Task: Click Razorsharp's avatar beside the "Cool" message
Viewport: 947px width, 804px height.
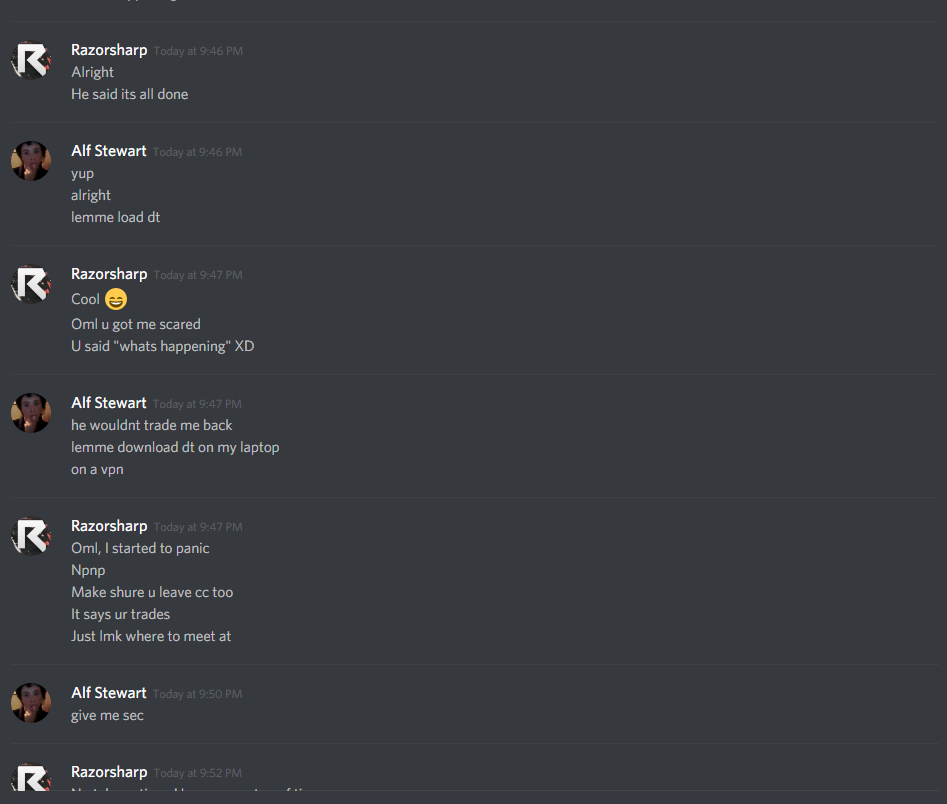Action: coord(31,284)
